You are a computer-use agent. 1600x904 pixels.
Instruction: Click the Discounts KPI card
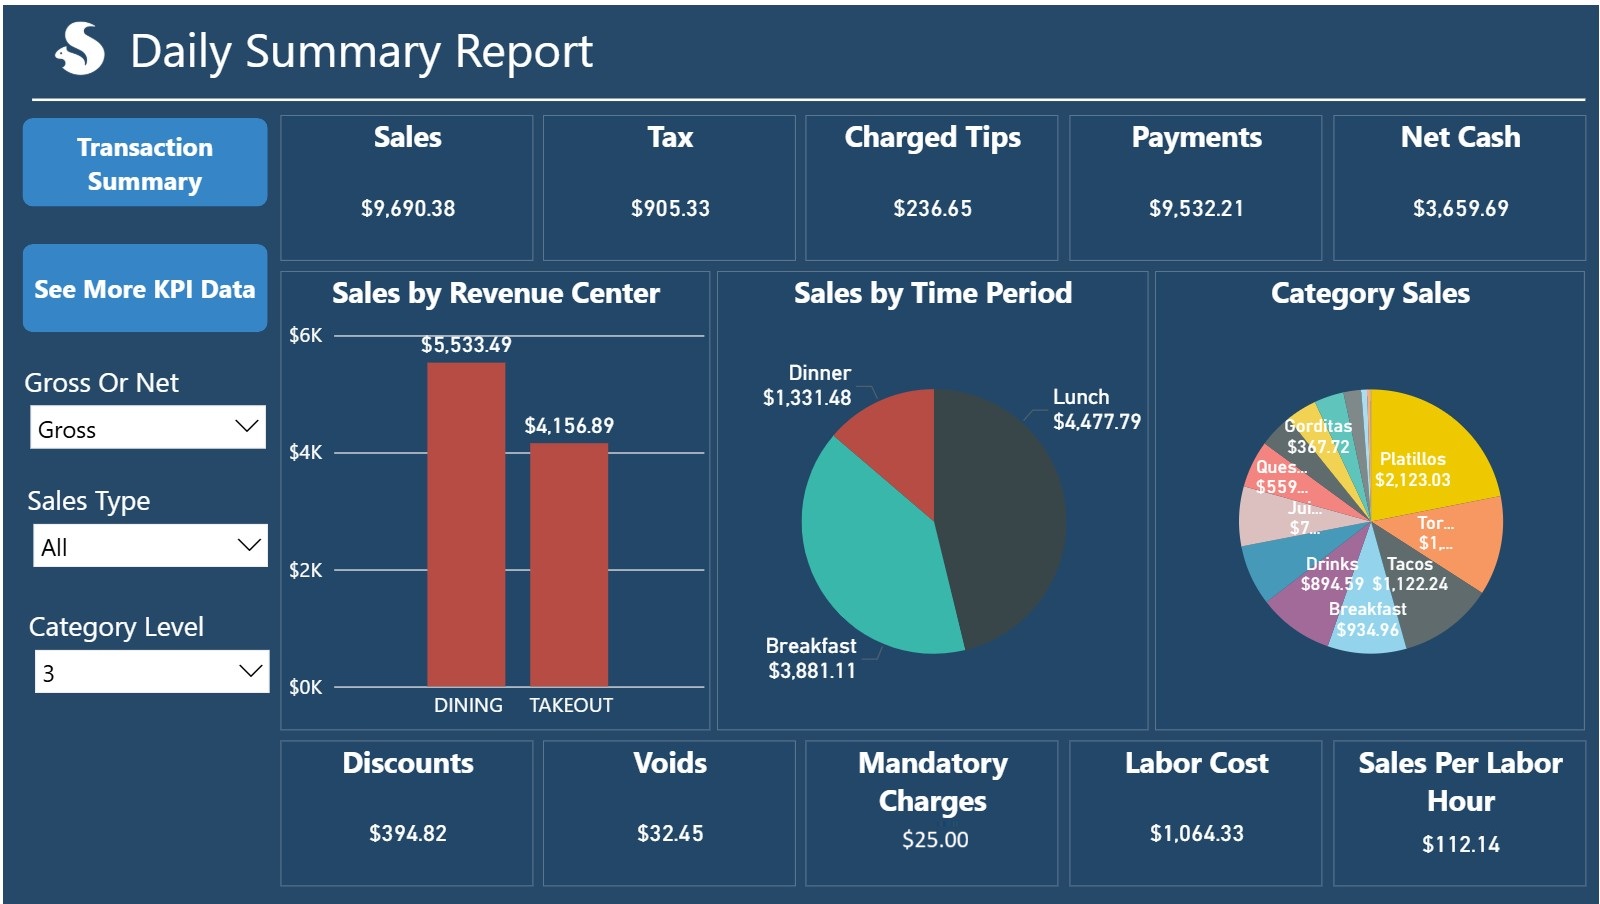(x=407, y=812)
